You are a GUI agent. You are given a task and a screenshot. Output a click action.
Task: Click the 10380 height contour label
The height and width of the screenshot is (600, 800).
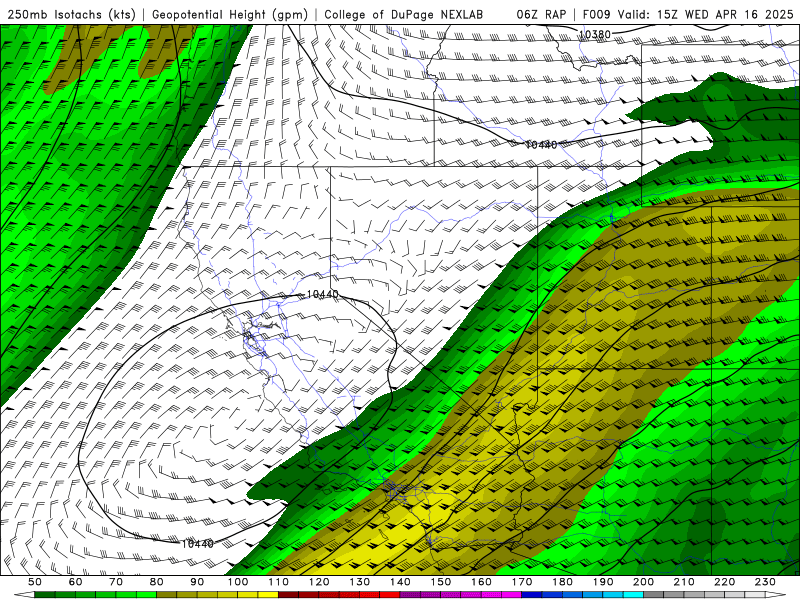(594, 34)
